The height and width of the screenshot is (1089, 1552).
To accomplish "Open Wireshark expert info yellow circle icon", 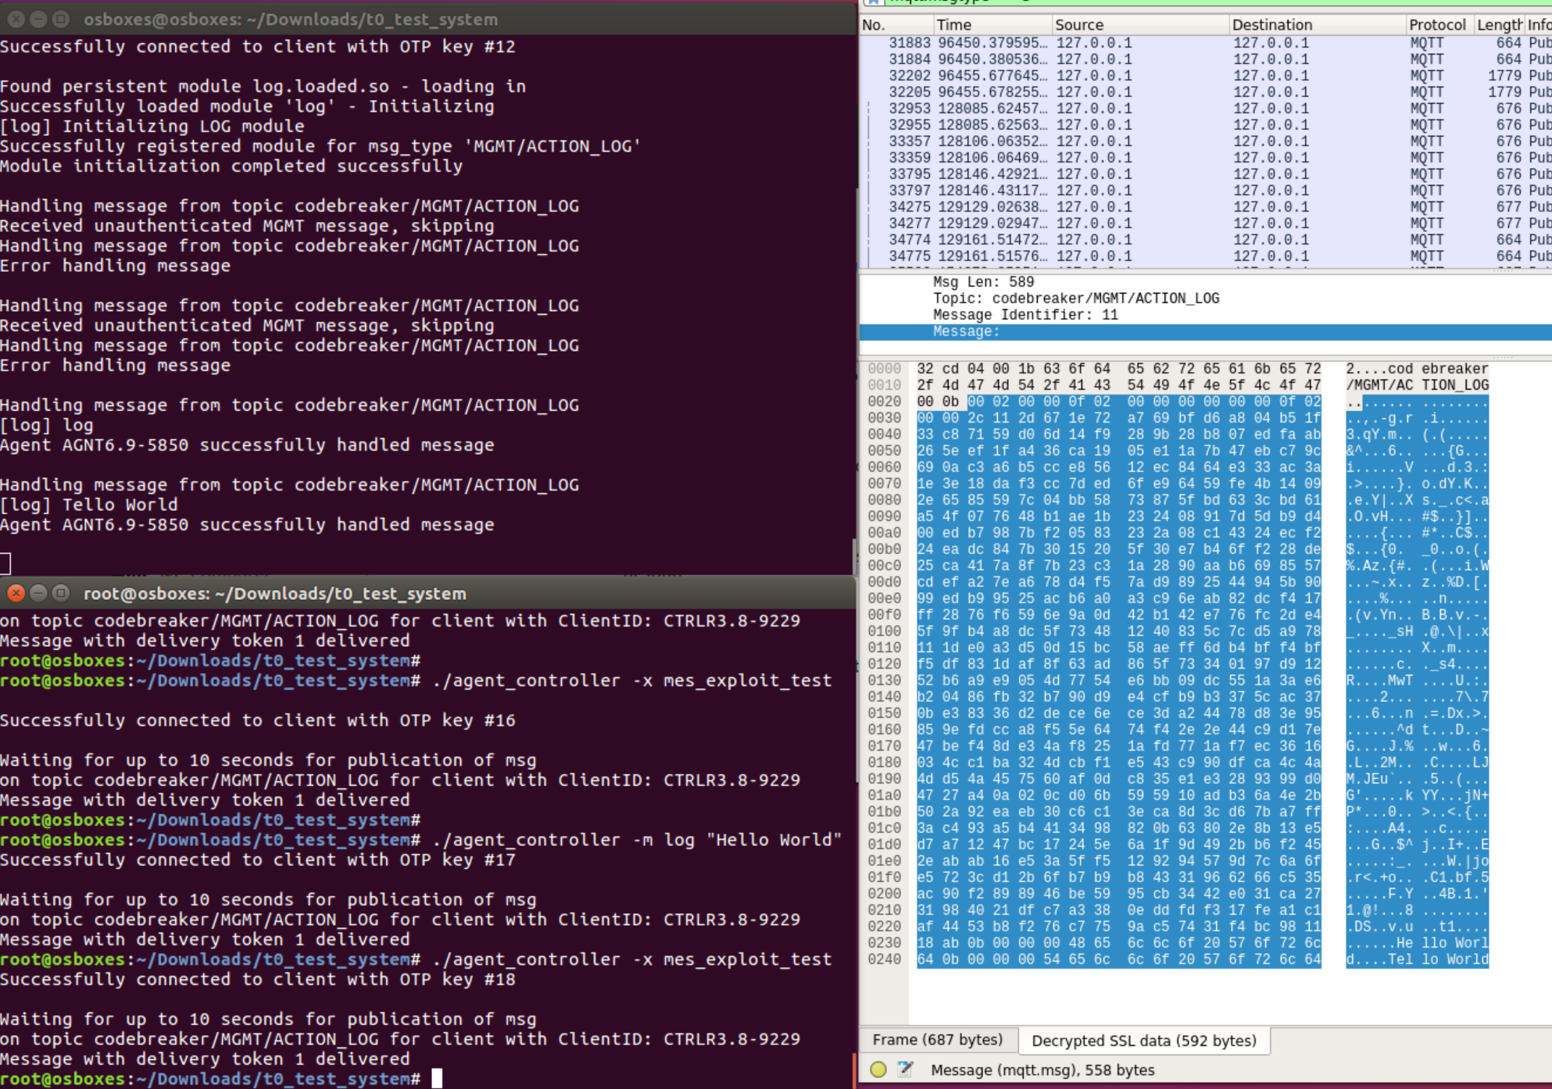I will point(878,1069).
